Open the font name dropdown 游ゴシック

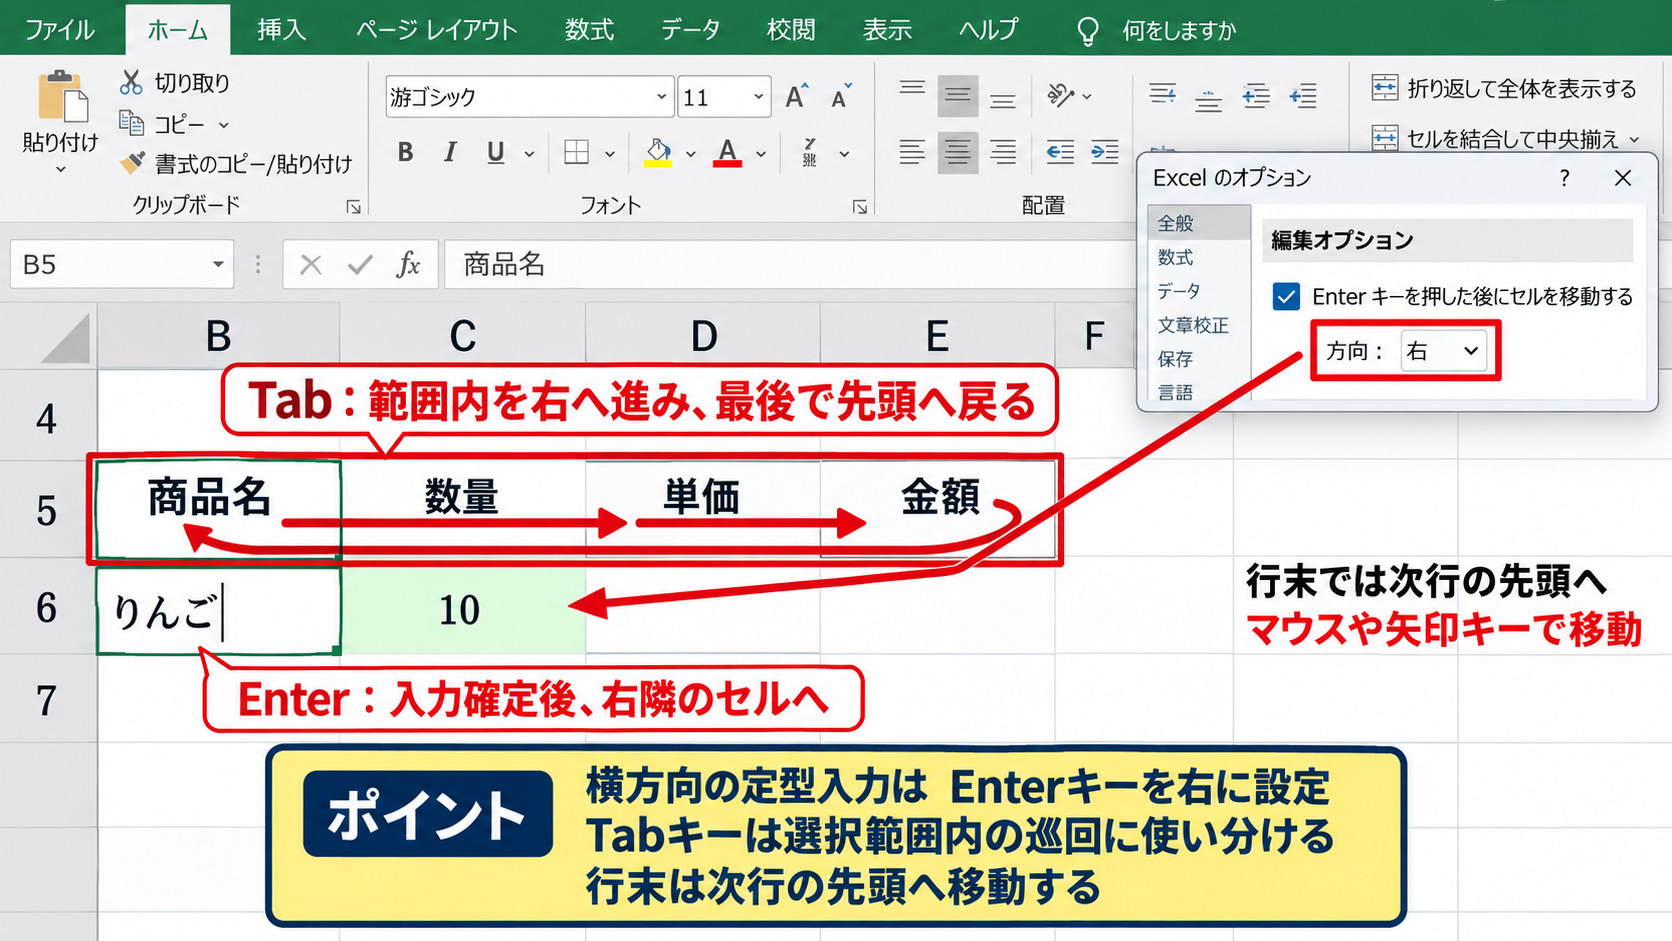pos(661,97)
